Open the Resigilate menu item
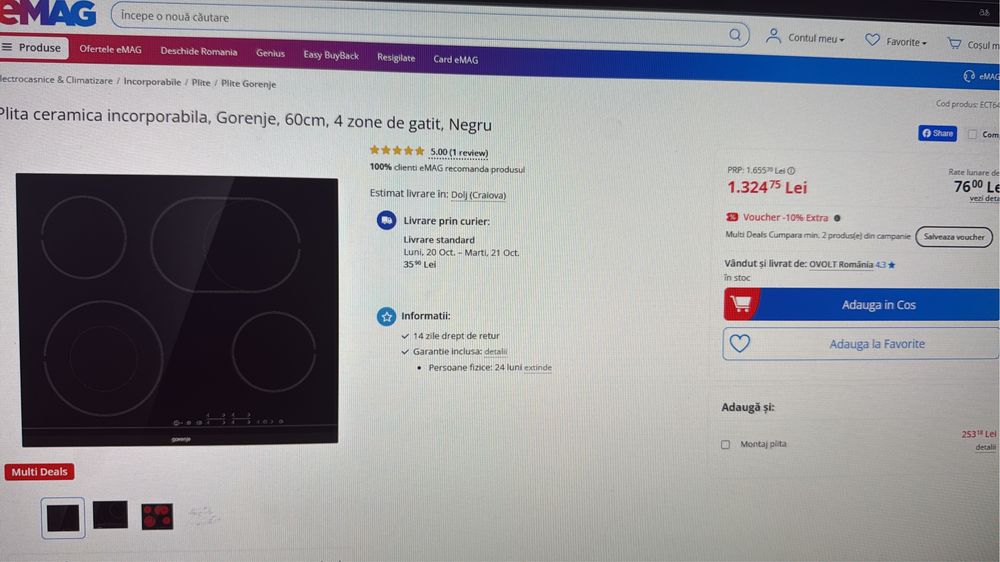1000x562 pixels. pyautogui.click(x=395, y=57)
